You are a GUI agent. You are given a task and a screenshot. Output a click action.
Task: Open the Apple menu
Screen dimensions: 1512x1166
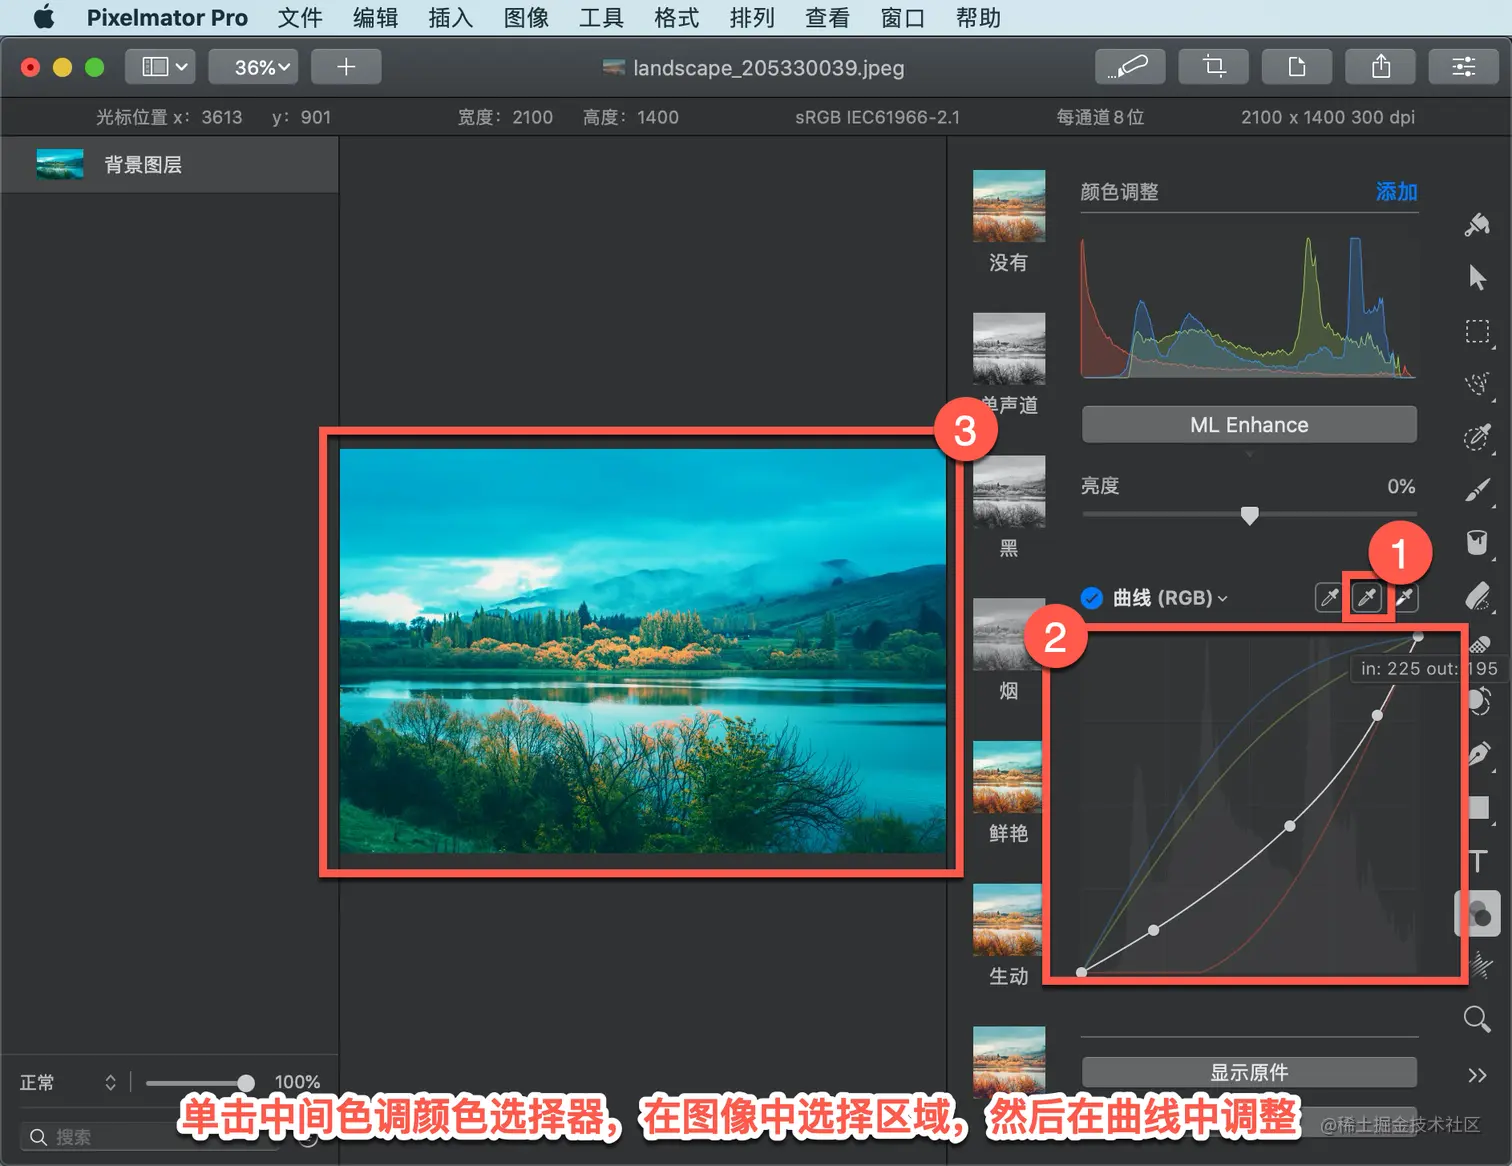point(44,18)
